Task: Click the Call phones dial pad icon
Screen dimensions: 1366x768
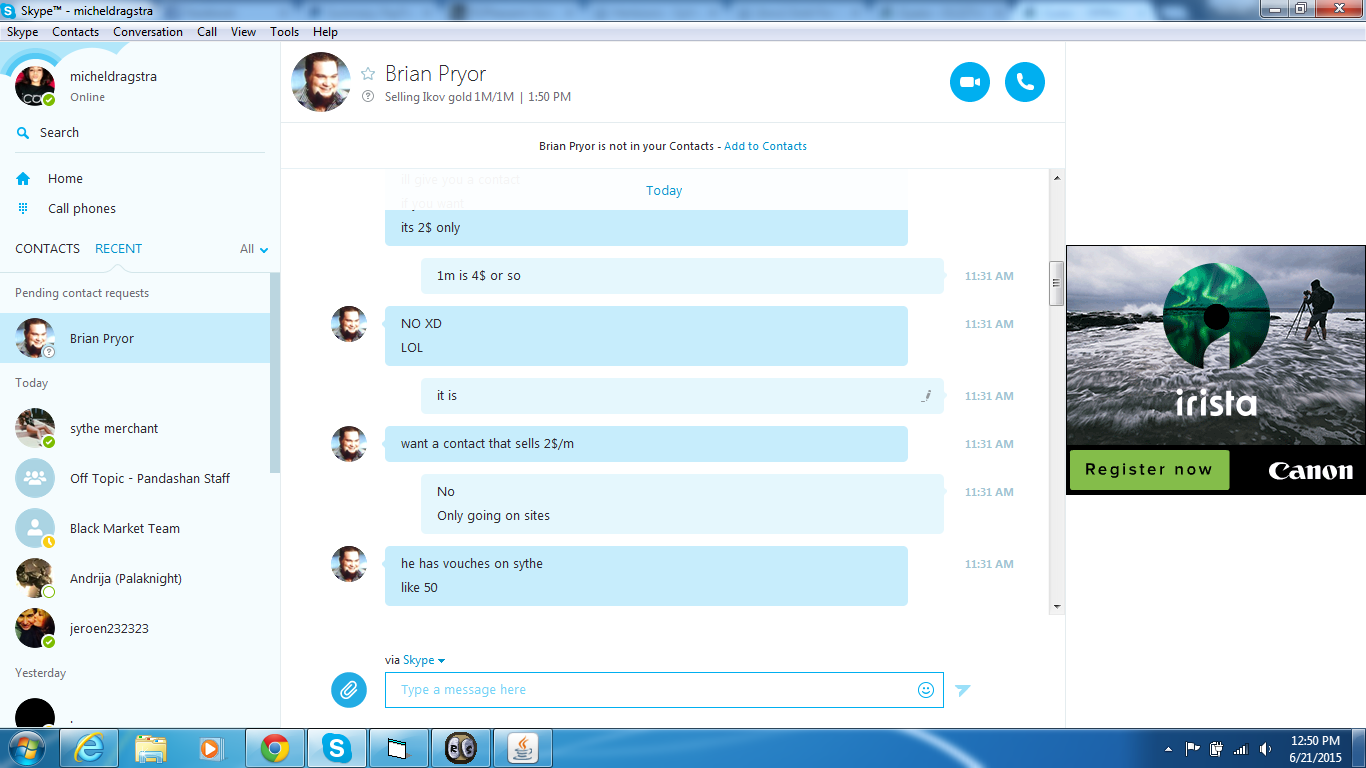Action: 23,208
